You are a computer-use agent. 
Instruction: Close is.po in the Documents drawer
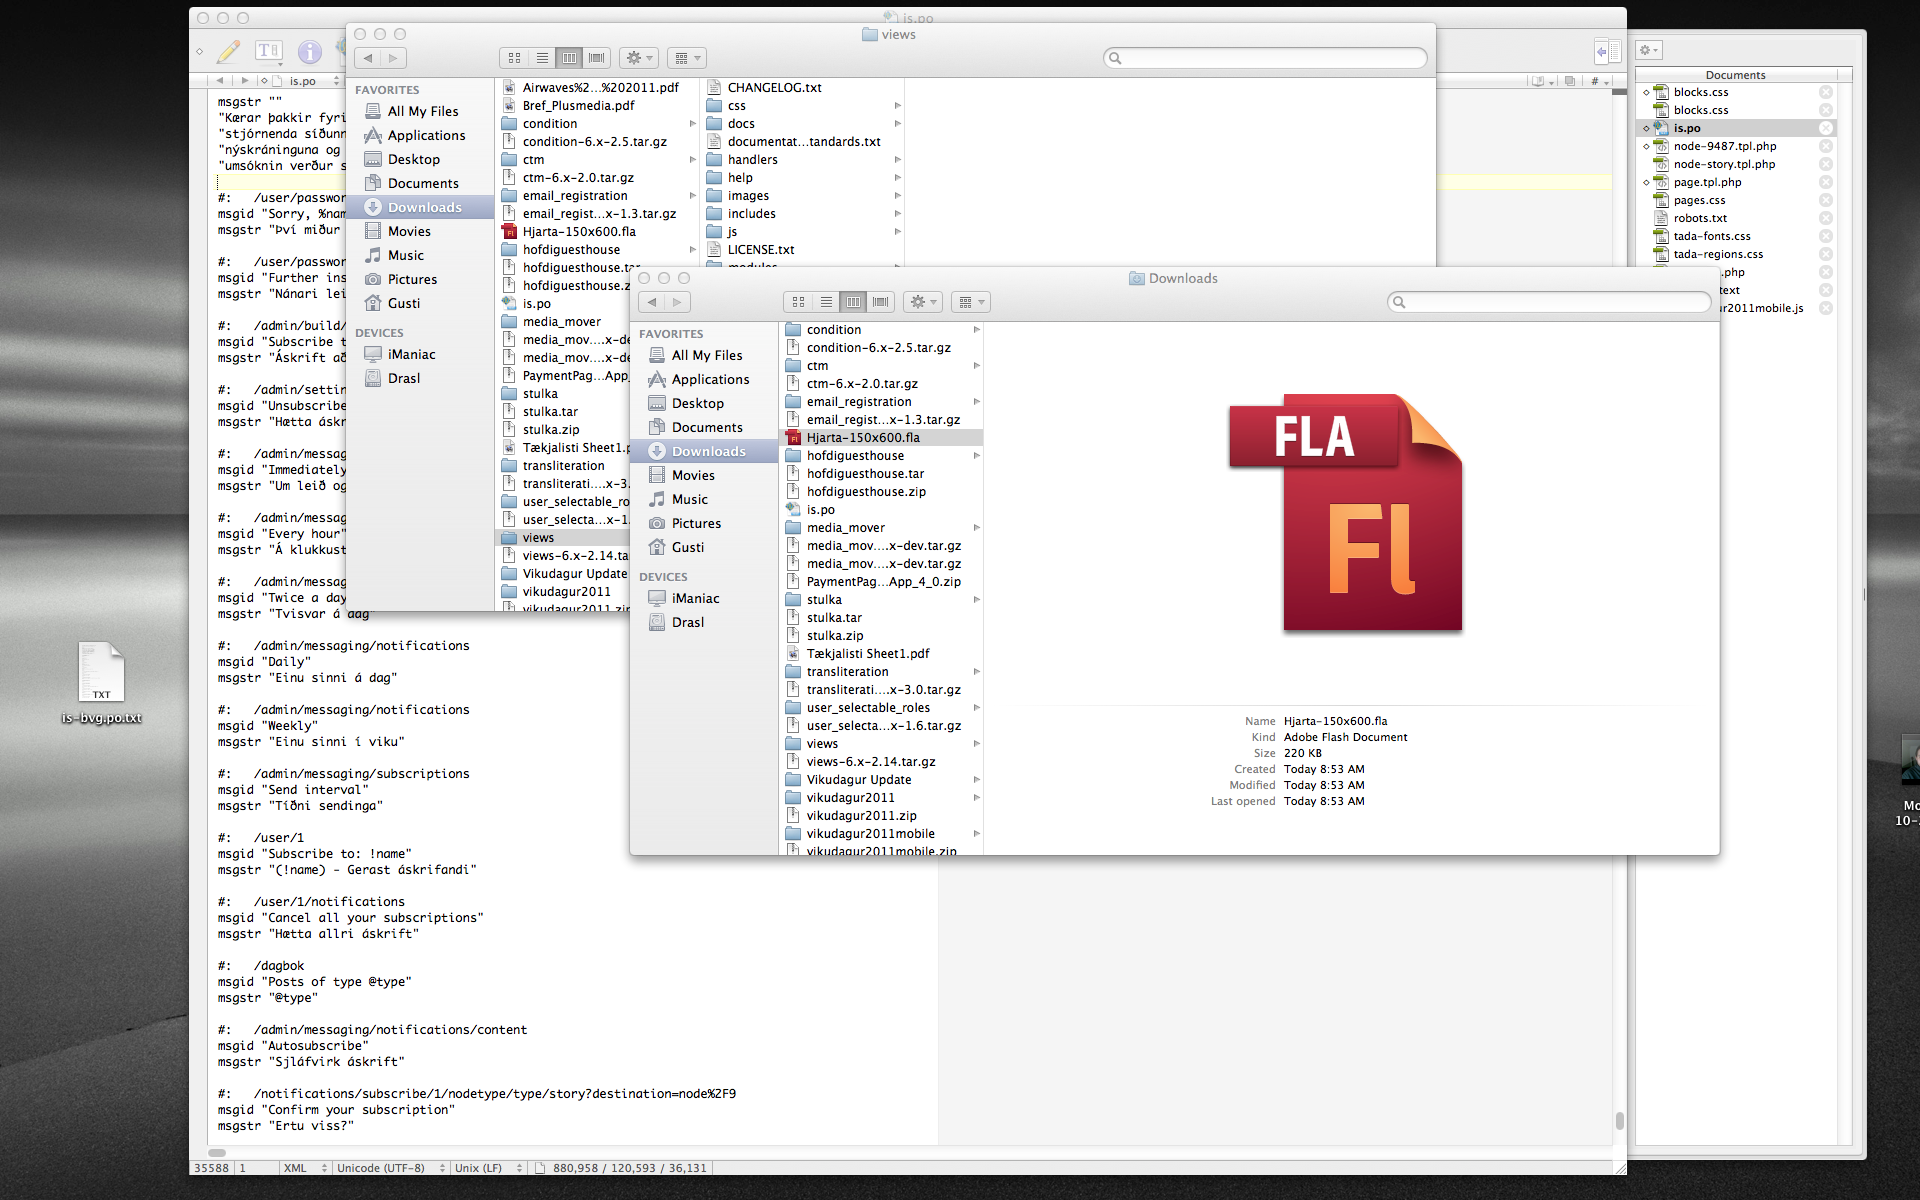click(x=1825, y=128)
